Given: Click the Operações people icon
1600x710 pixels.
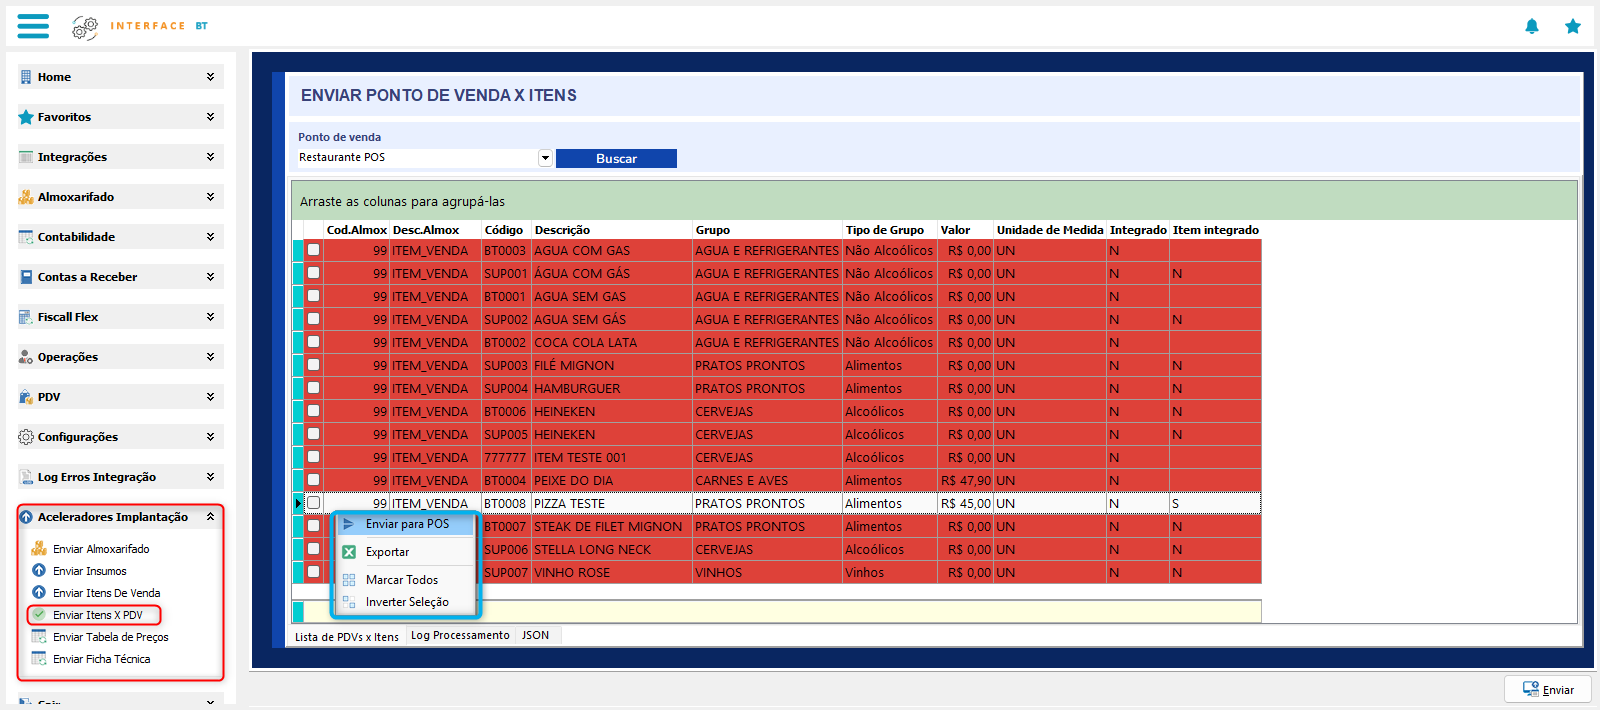Looking at the screenshot, I should [26, 357].
